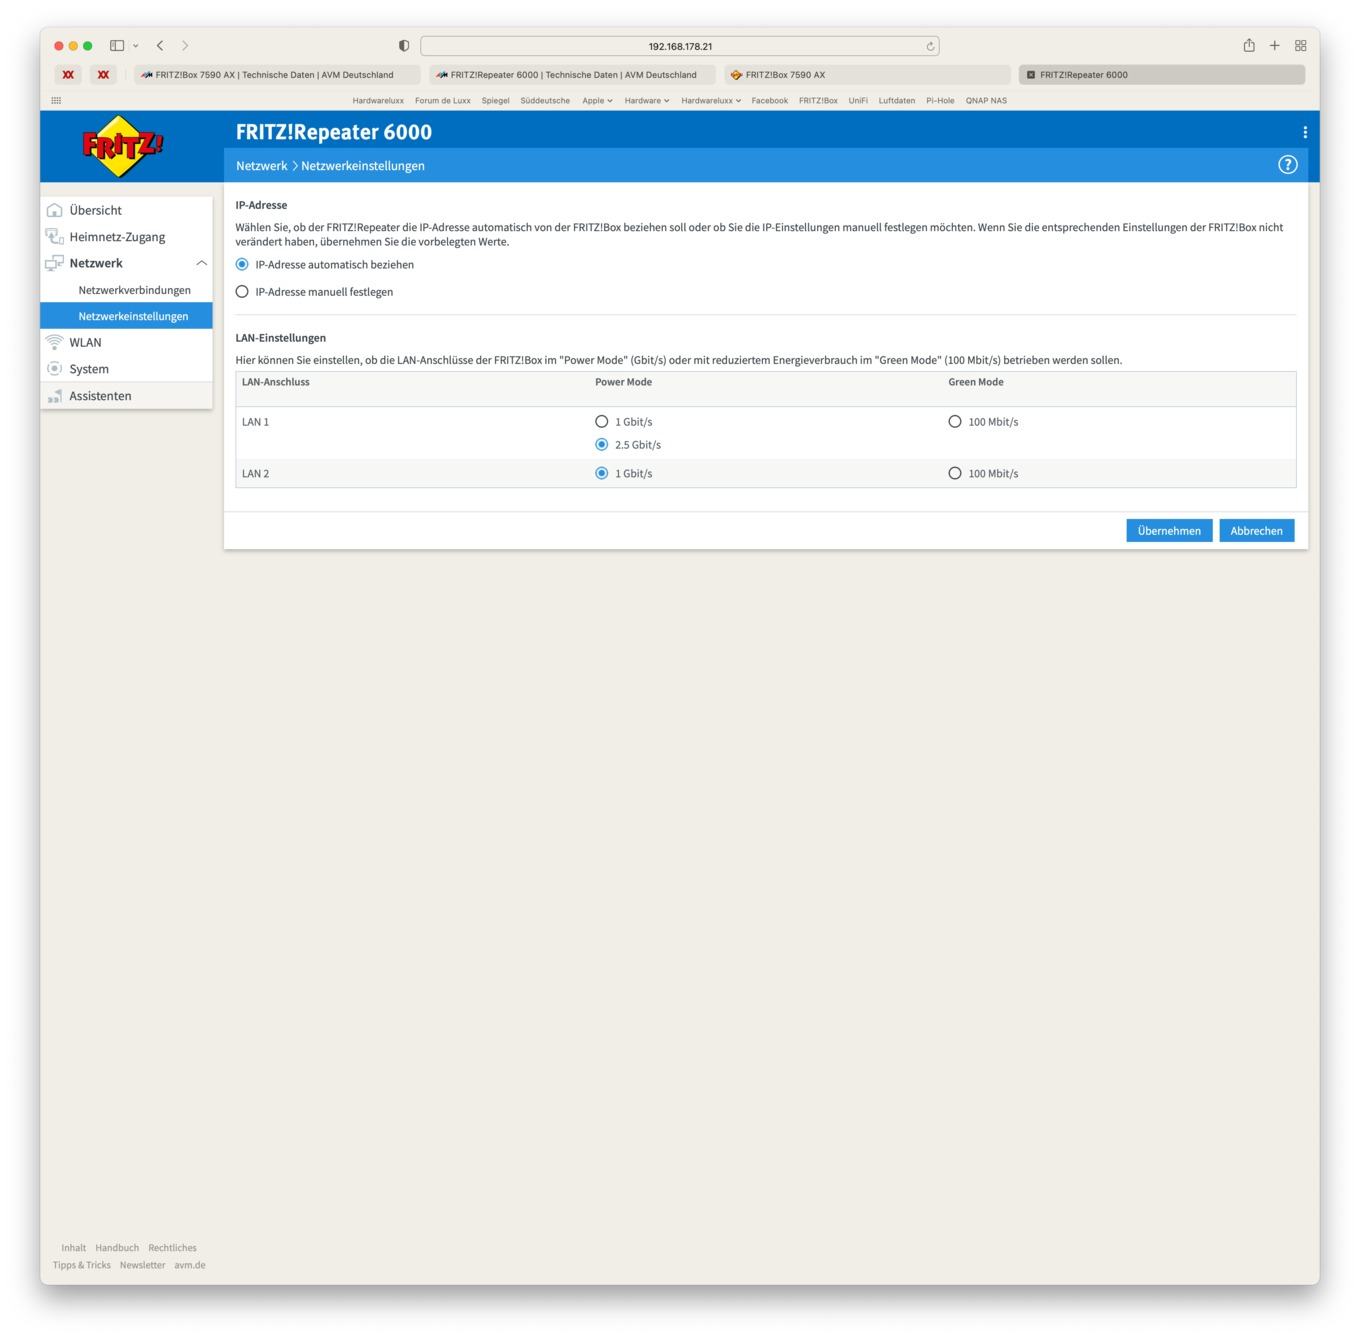Click the Übernehmen button
The image size is (1360, 1338).
tap(1169, 531)
